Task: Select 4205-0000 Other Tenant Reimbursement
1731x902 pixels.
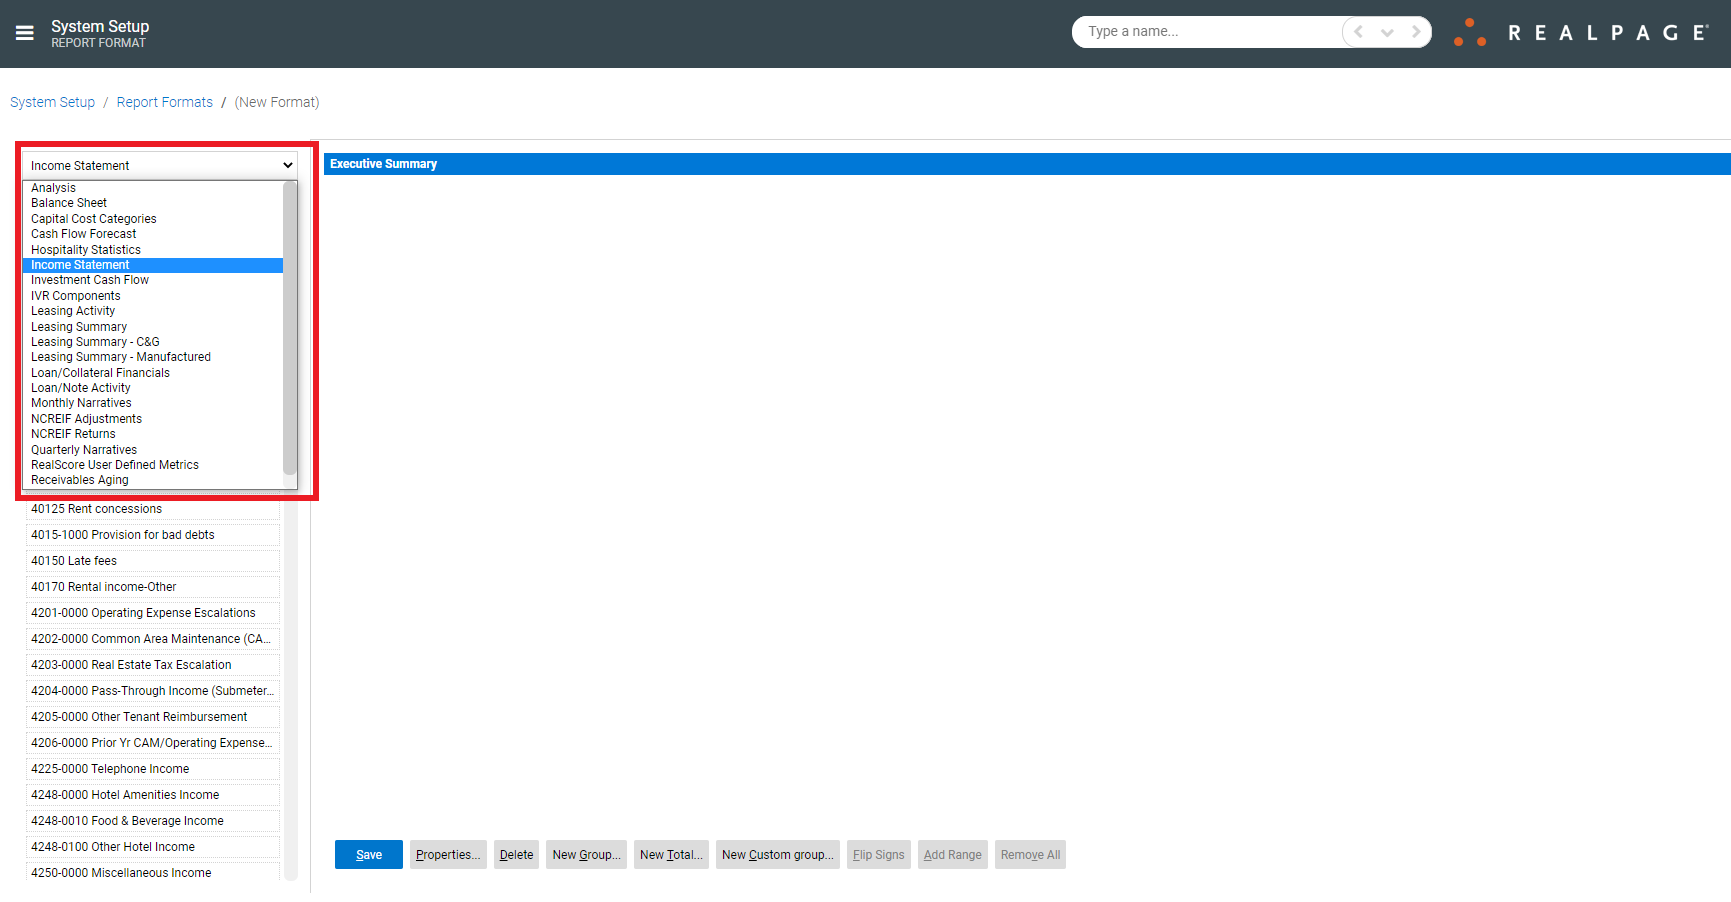Action: pyautogui.click(x=152, y=717)
